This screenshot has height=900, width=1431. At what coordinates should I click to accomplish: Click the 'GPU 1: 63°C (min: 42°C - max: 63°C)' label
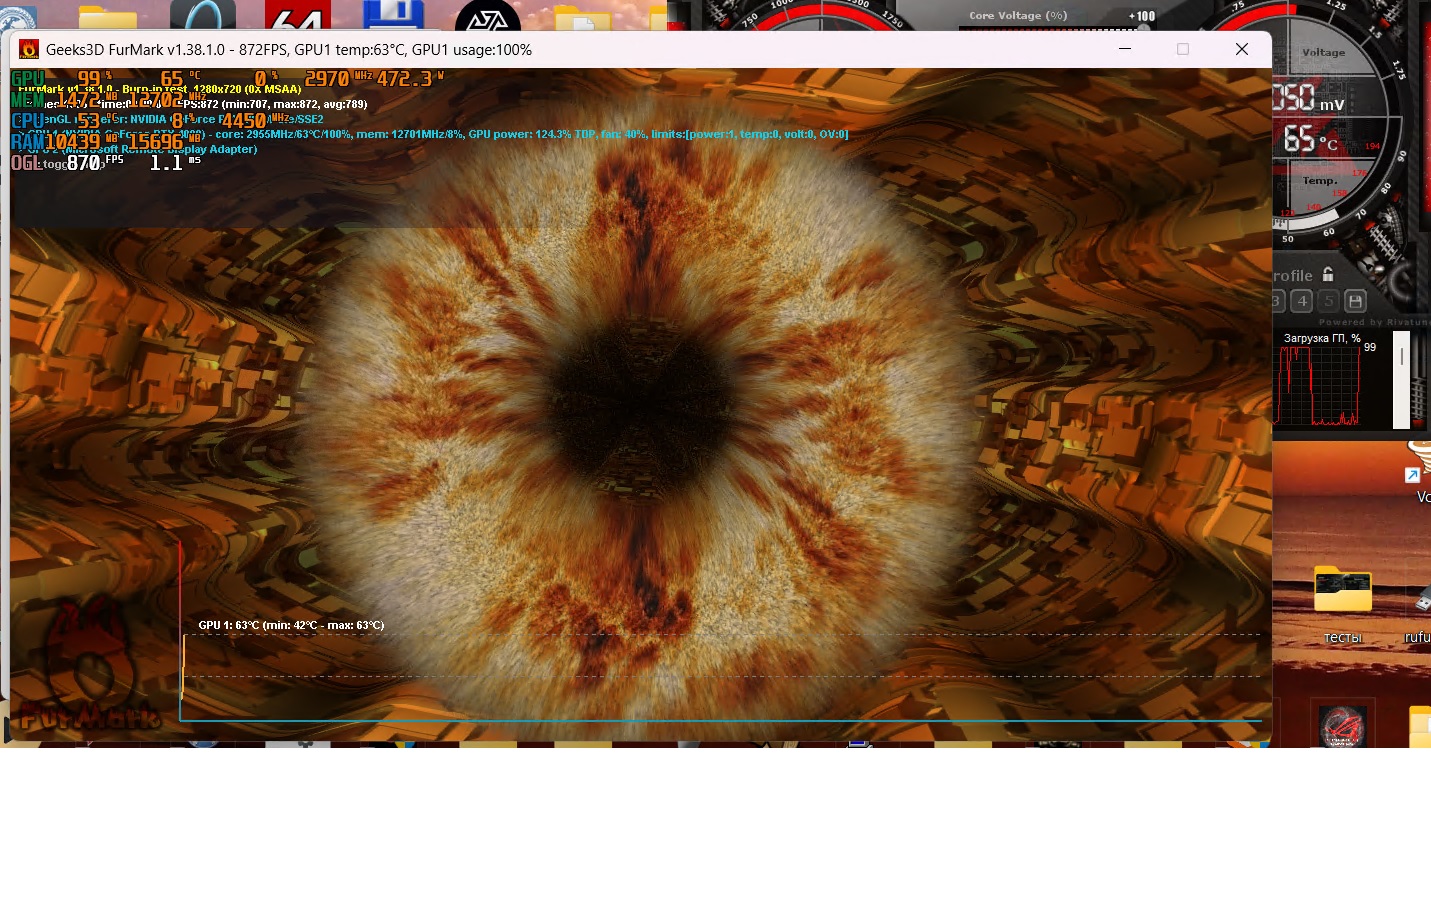291,625
